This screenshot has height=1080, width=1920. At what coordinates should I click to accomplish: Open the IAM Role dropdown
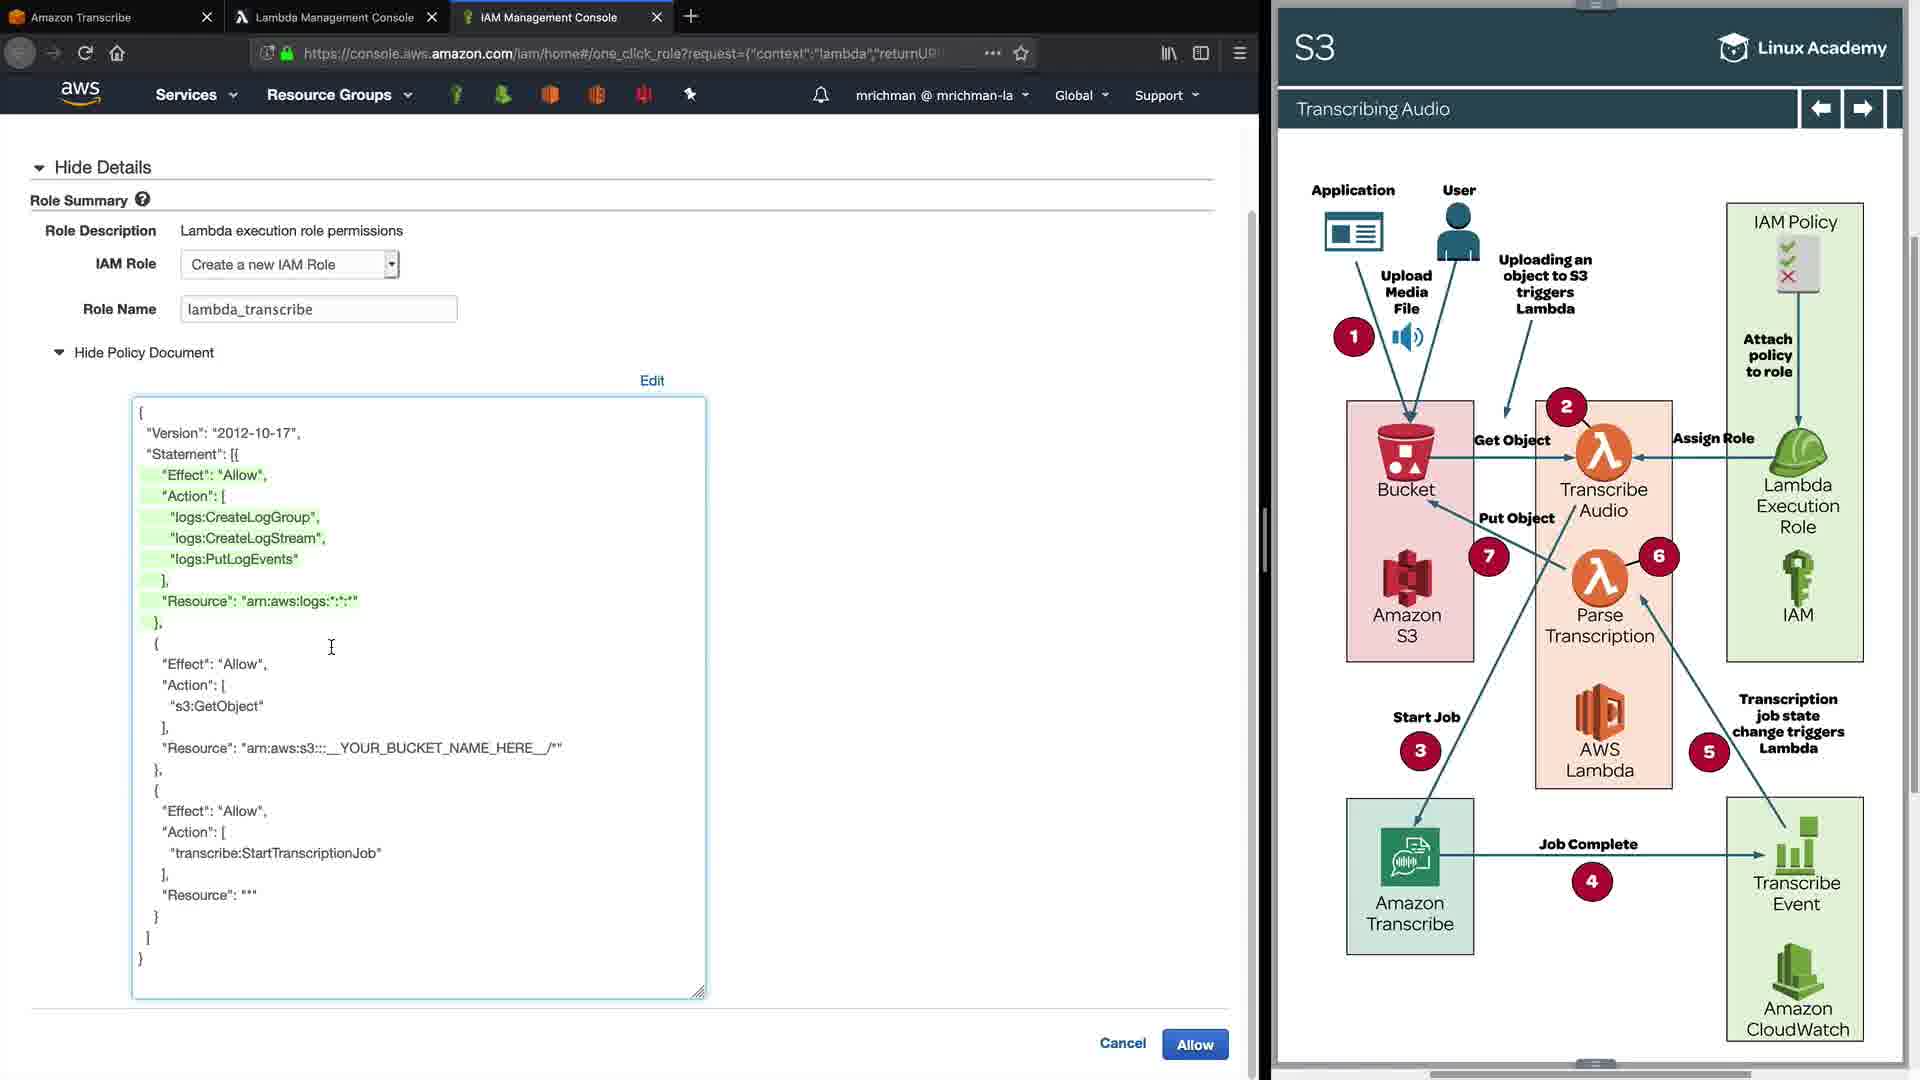tap(290, 264)
